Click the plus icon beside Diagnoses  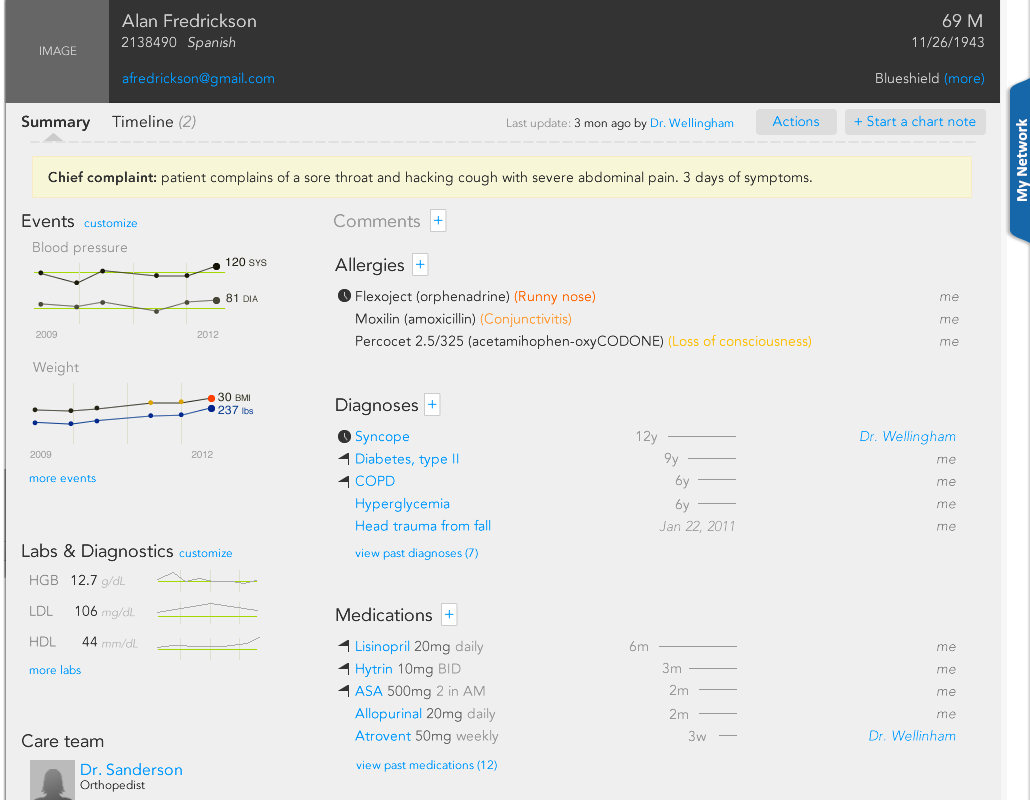click(x=432, y=405)
